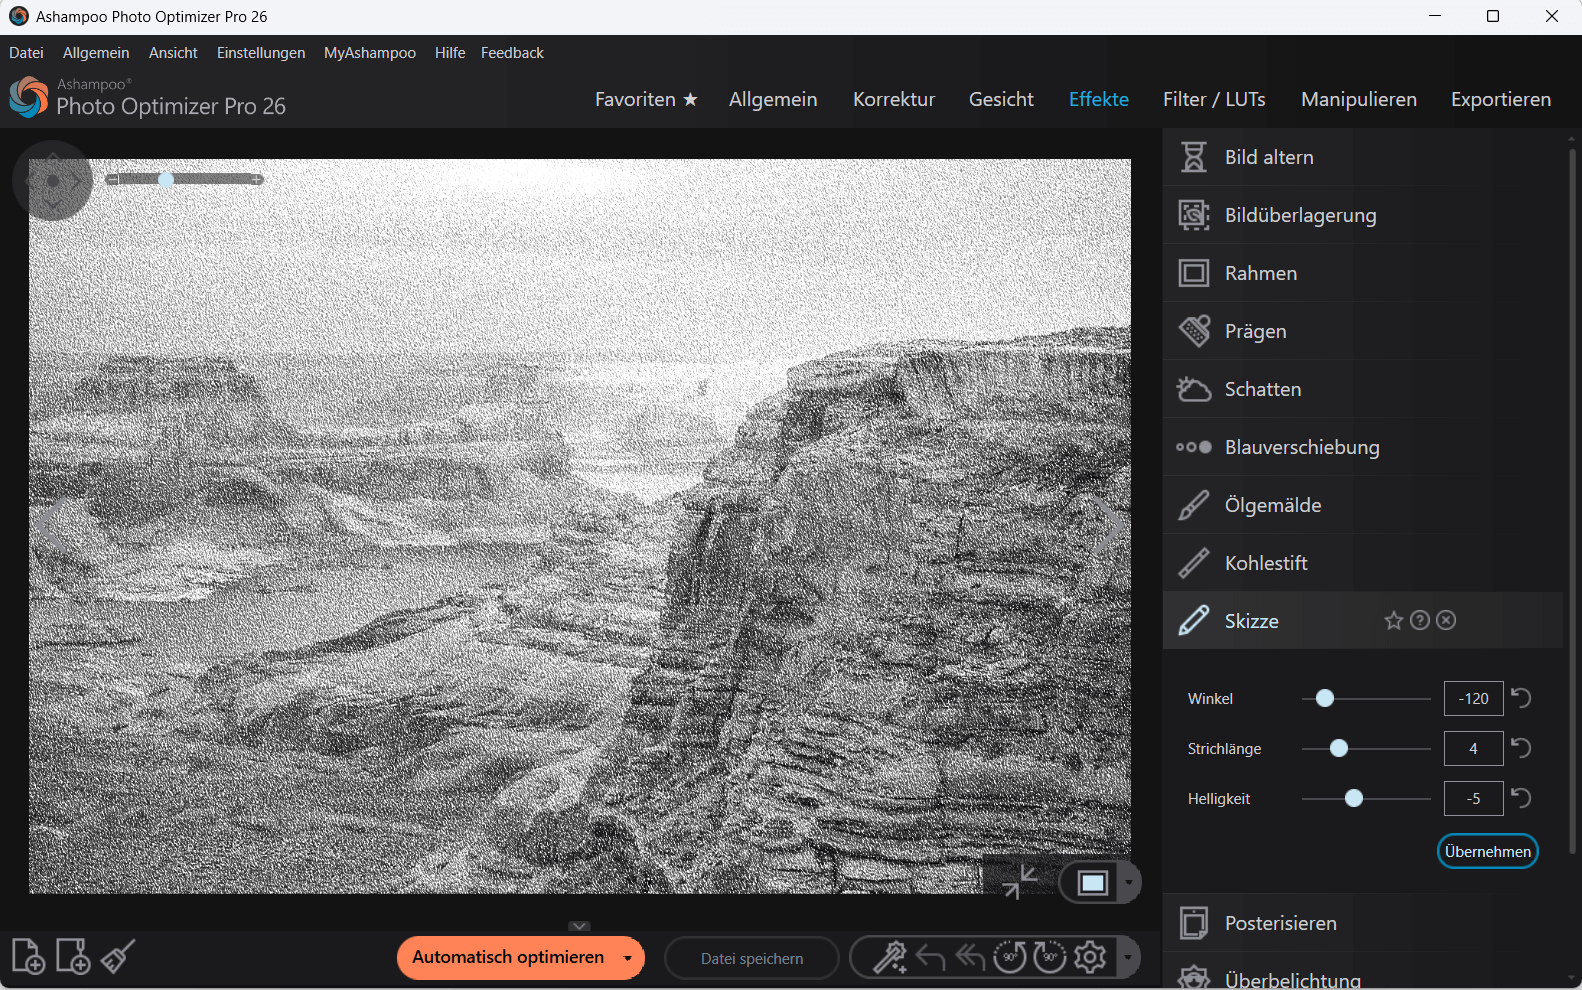Viewport: 1582px width, 990px height.
Task: Click the Übernehmen button
Action: pos(1487,851)
